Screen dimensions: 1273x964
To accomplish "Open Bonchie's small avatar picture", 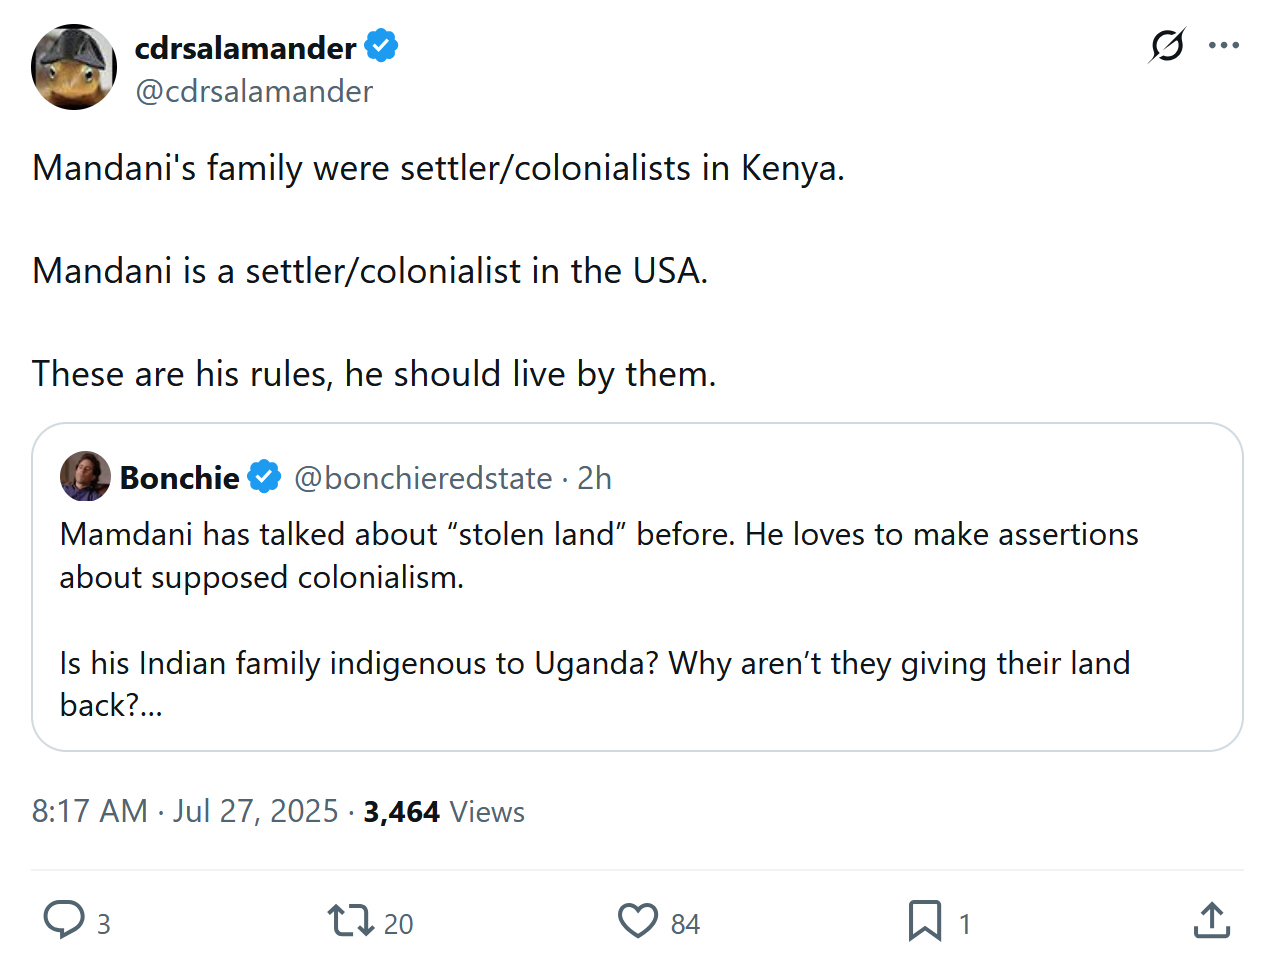I will (85, 477).
